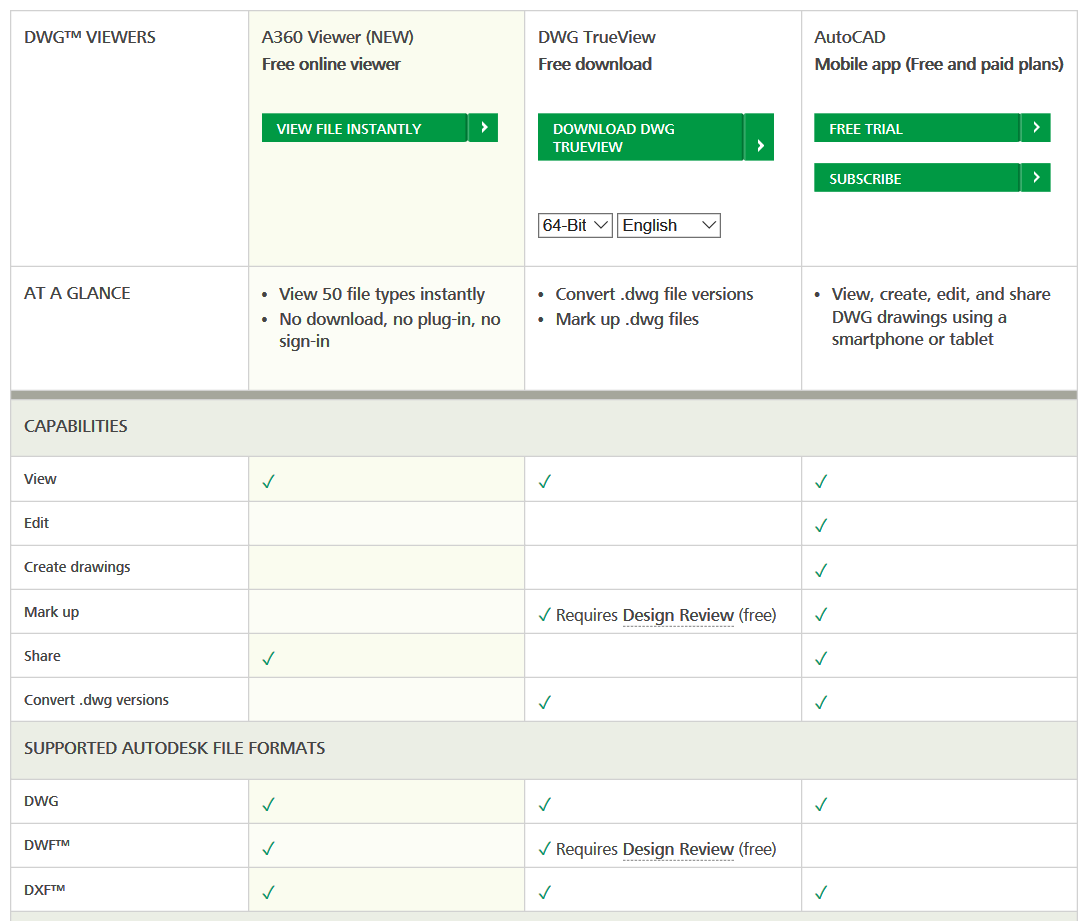1086x921 pixels.
Task: Click the DXF™ format row label
Action: pyautogui.click(x=45, y=889)
